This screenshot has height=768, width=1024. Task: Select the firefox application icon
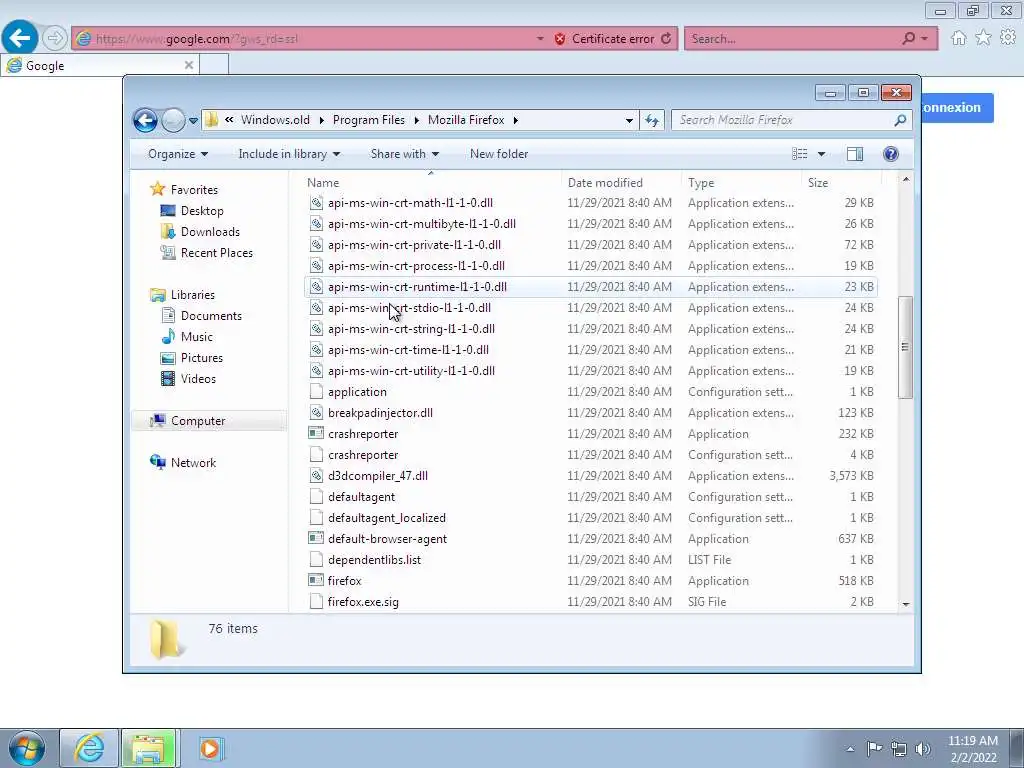tap(316, 581)
